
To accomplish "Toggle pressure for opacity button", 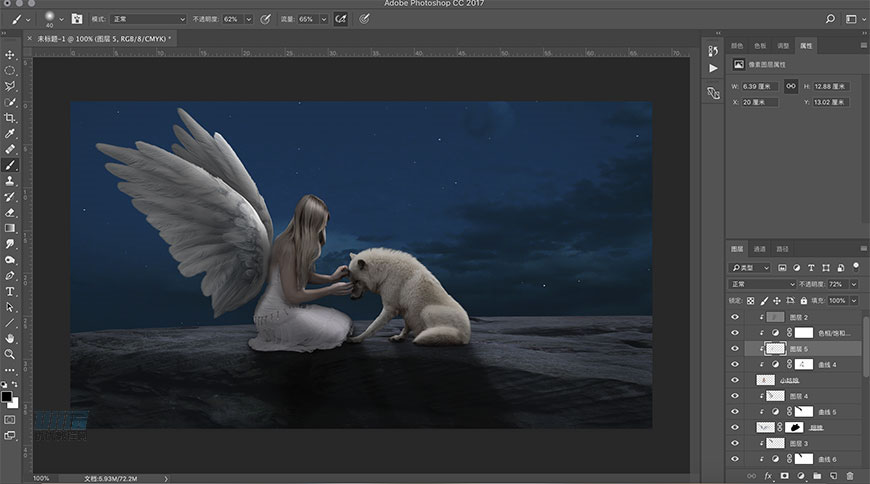I will (x=265, y=19).
